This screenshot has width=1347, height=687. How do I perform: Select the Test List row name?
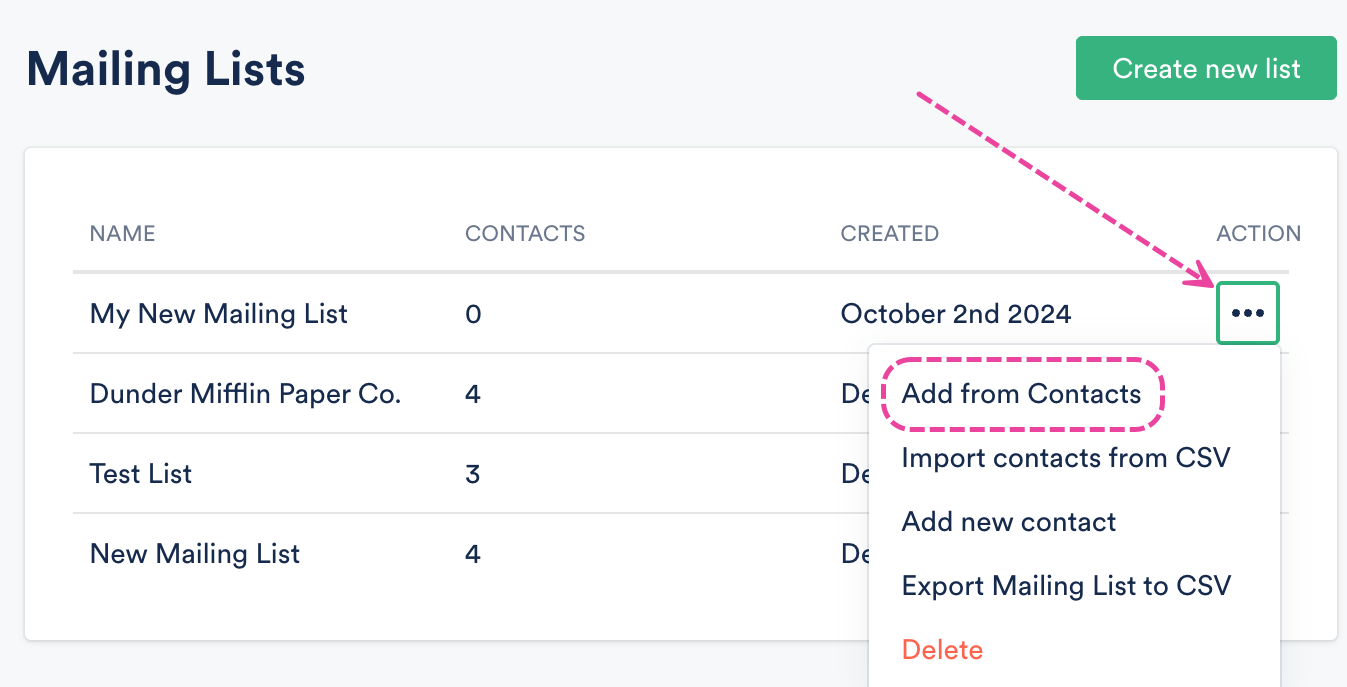pos(141,474)
